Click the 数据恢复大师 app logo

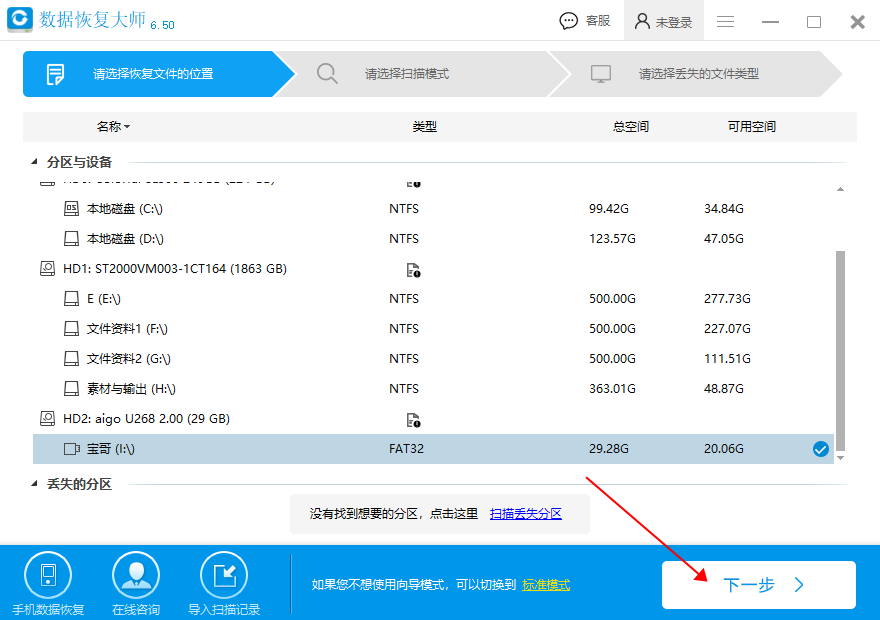coord(22,19)
